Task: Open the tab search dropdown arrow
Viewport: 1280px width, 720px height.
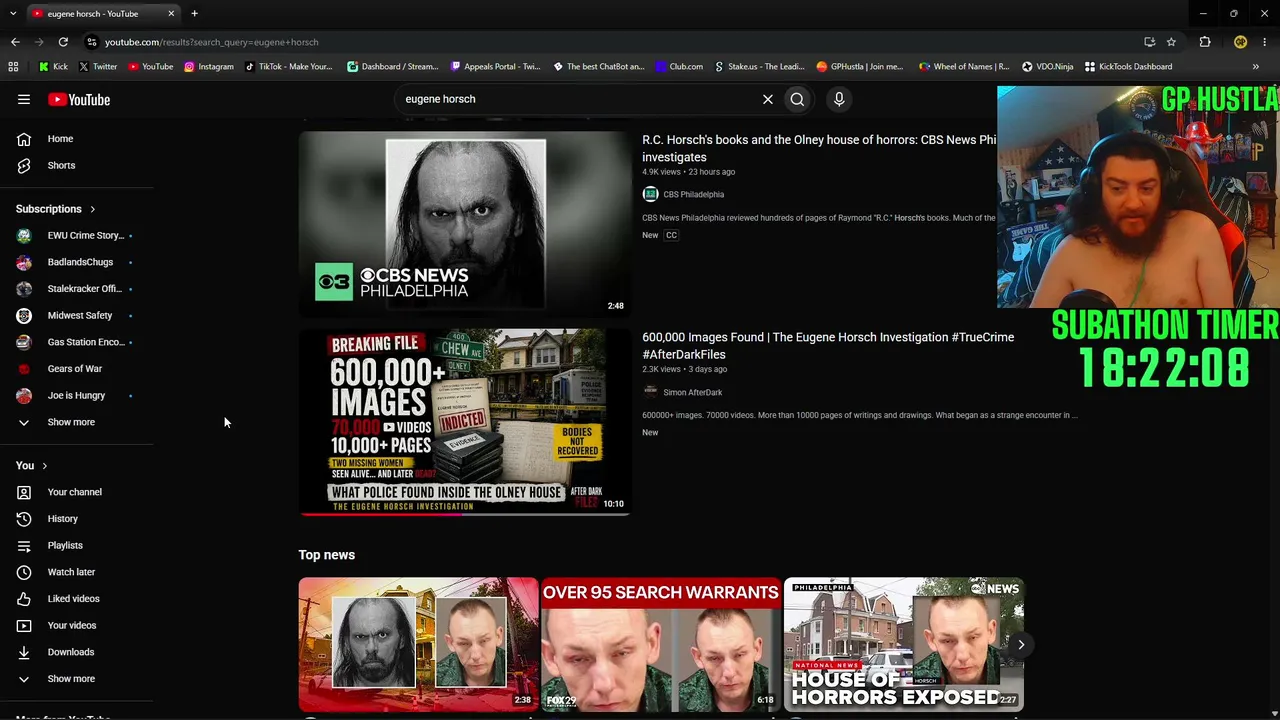Action: coord(13,14)
